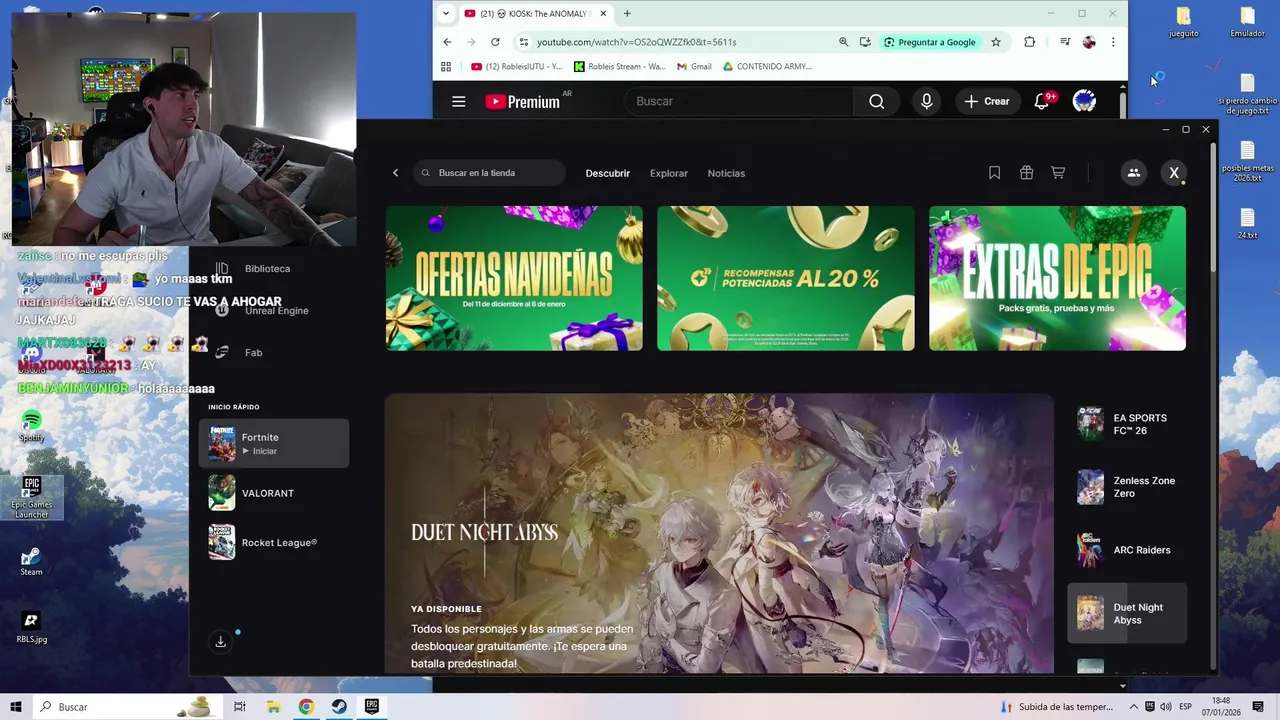Click the Chrome address bar URL
This screenshot has height=720, width=1280.
(636, 42)
